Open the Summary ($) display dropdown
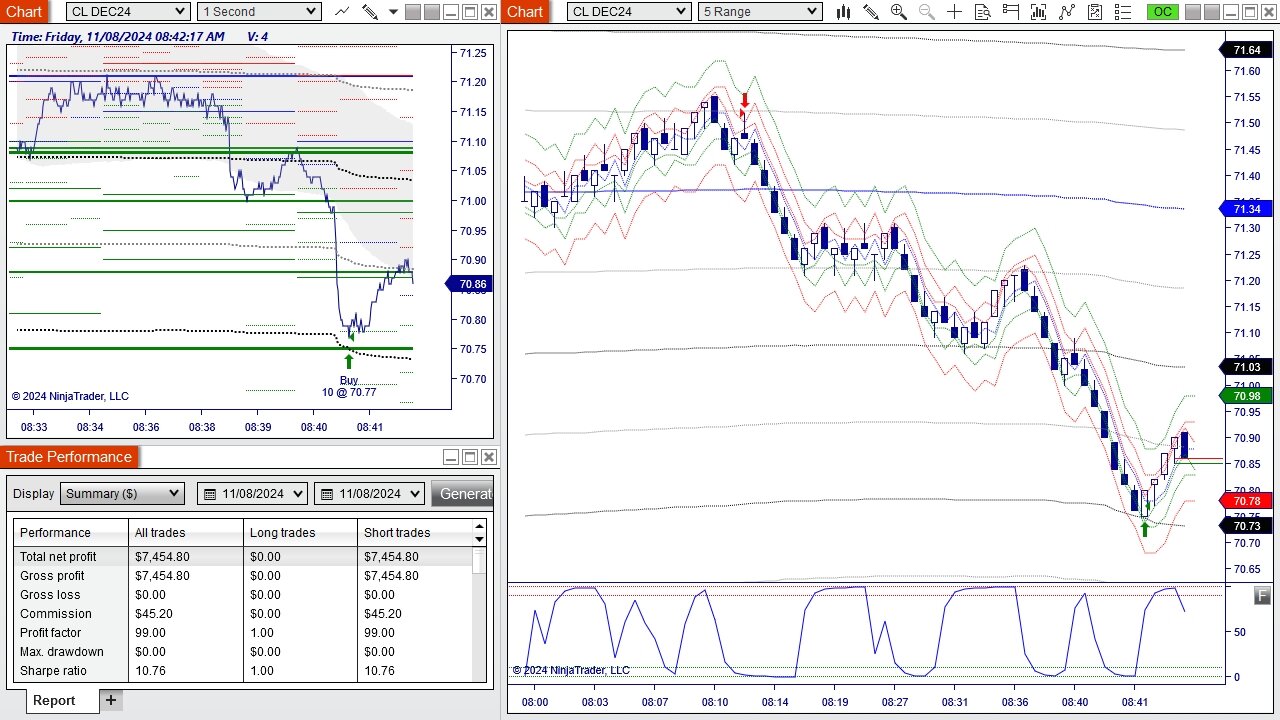This screenshot has height=720, width=1280. (122, 493)
